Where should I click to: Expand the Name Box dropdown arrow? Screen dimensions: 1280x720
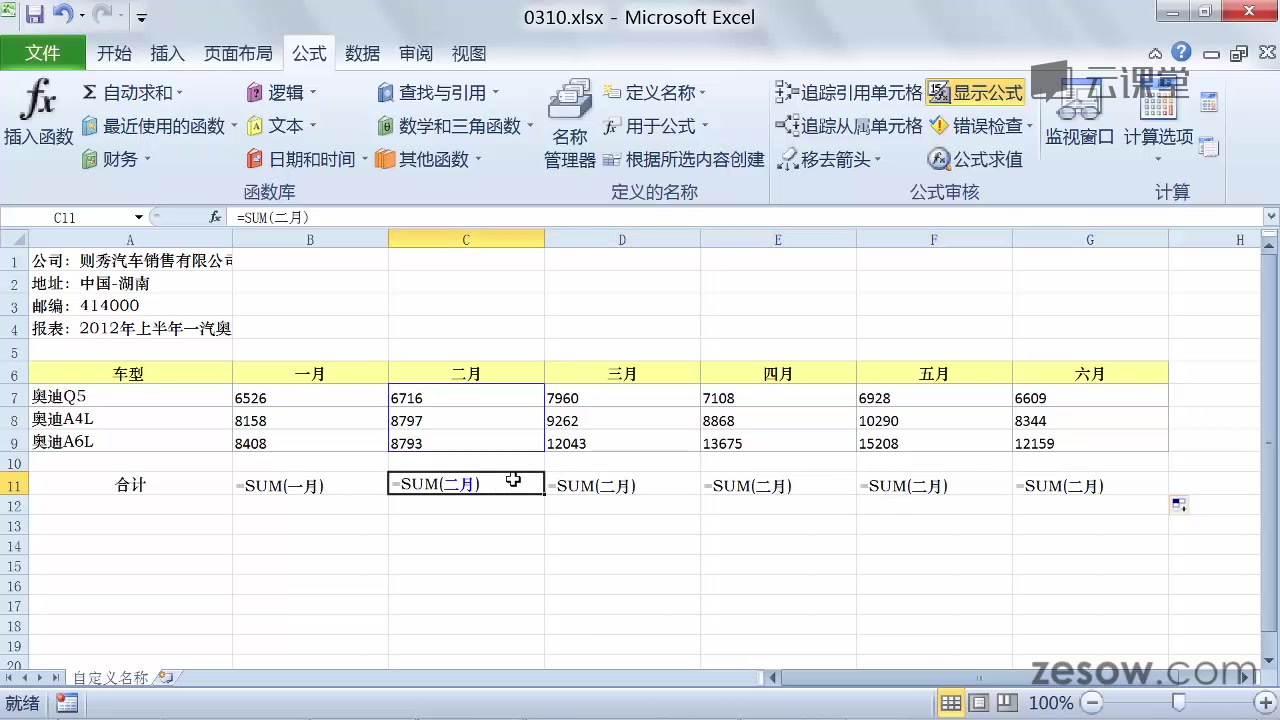point(138,217)
